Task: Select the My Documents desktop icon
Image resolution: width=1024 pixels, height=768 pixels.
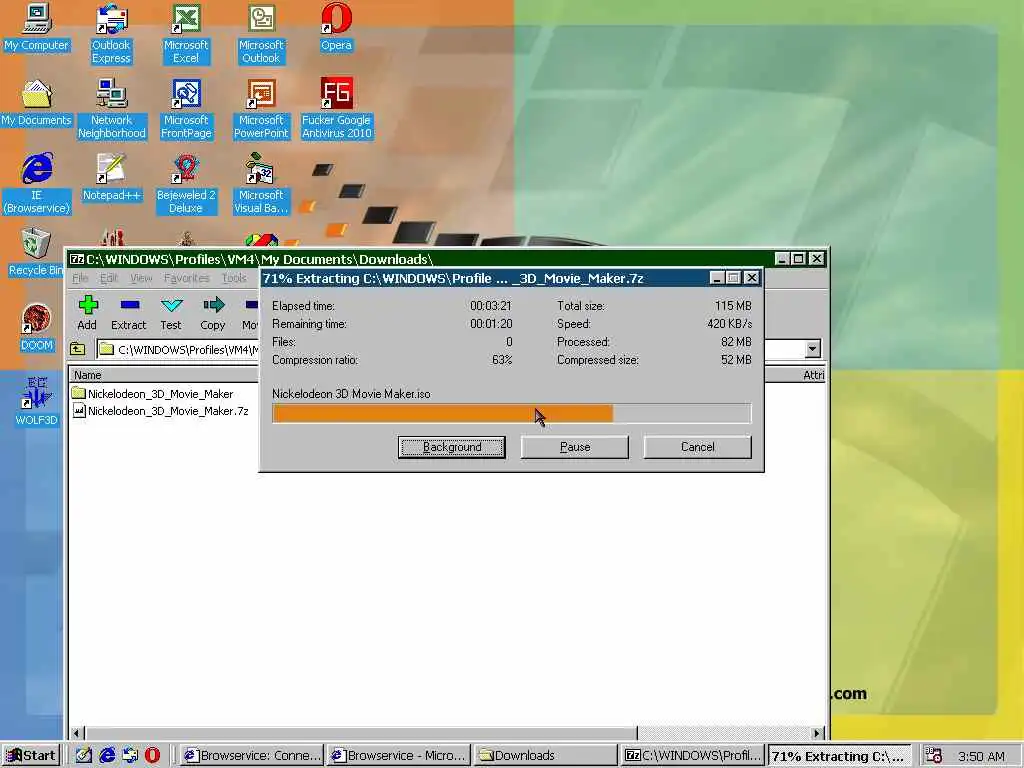Action: coord(37,103)
